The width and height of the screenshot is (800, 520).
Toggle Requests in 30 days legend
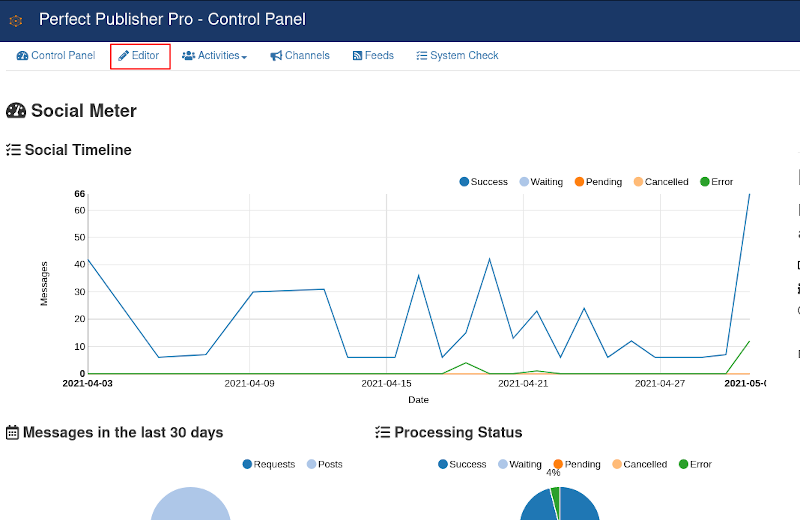269,464
